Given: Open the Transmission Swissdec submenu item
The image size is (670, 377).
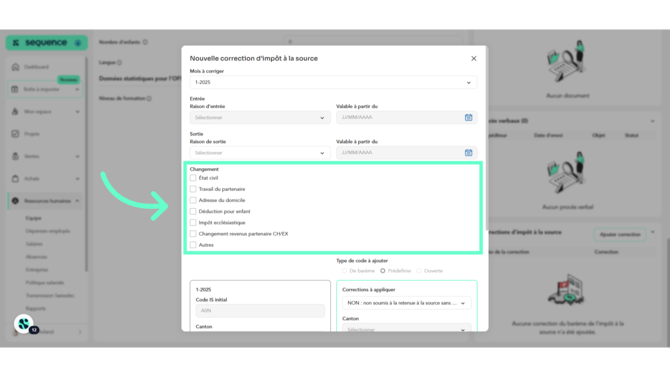Looking at the screenshot, I should point(50,295).
